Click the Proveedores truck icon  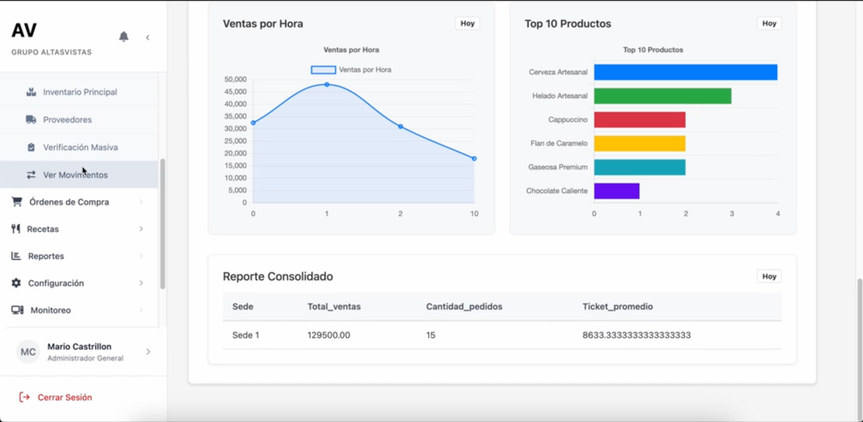31,119
